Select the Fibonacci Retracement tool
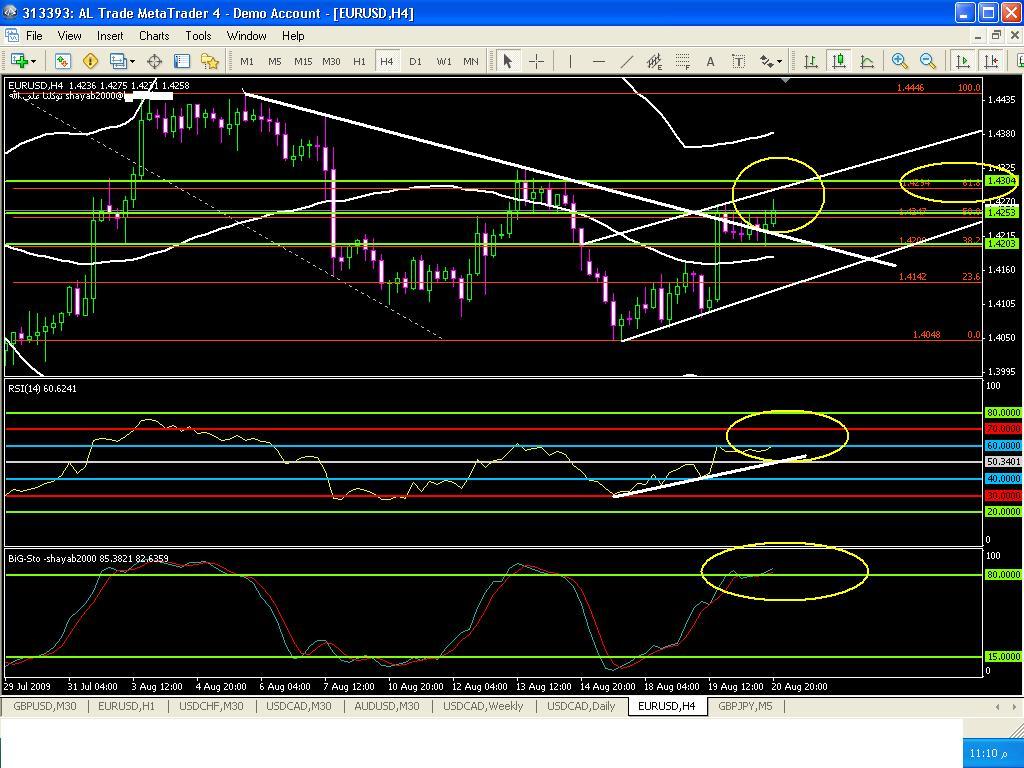The image size is (1024, 768). (683, 61)
